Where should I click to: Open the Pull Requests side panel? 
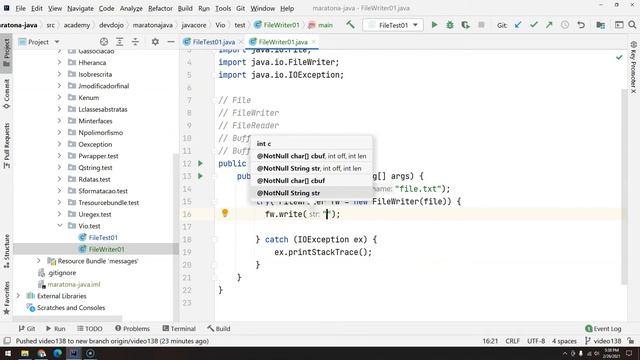pyautogui.click(x=7, y=146)
